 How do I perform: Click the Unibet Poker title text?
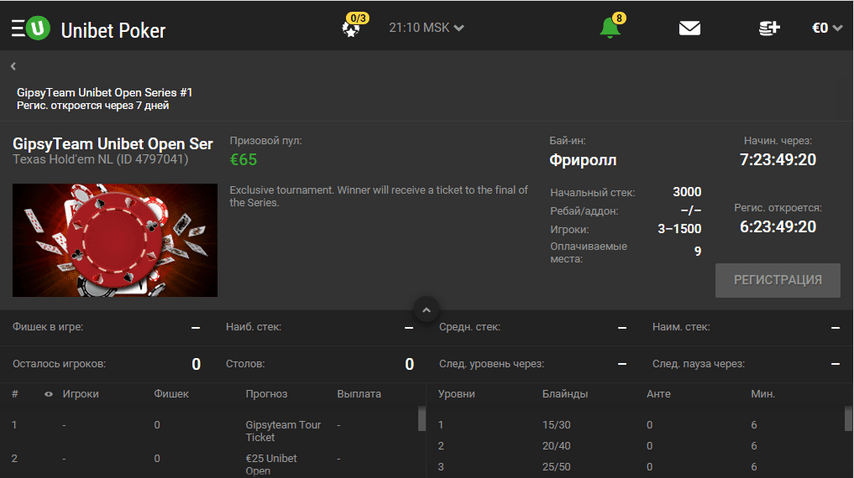pos(113,30)
